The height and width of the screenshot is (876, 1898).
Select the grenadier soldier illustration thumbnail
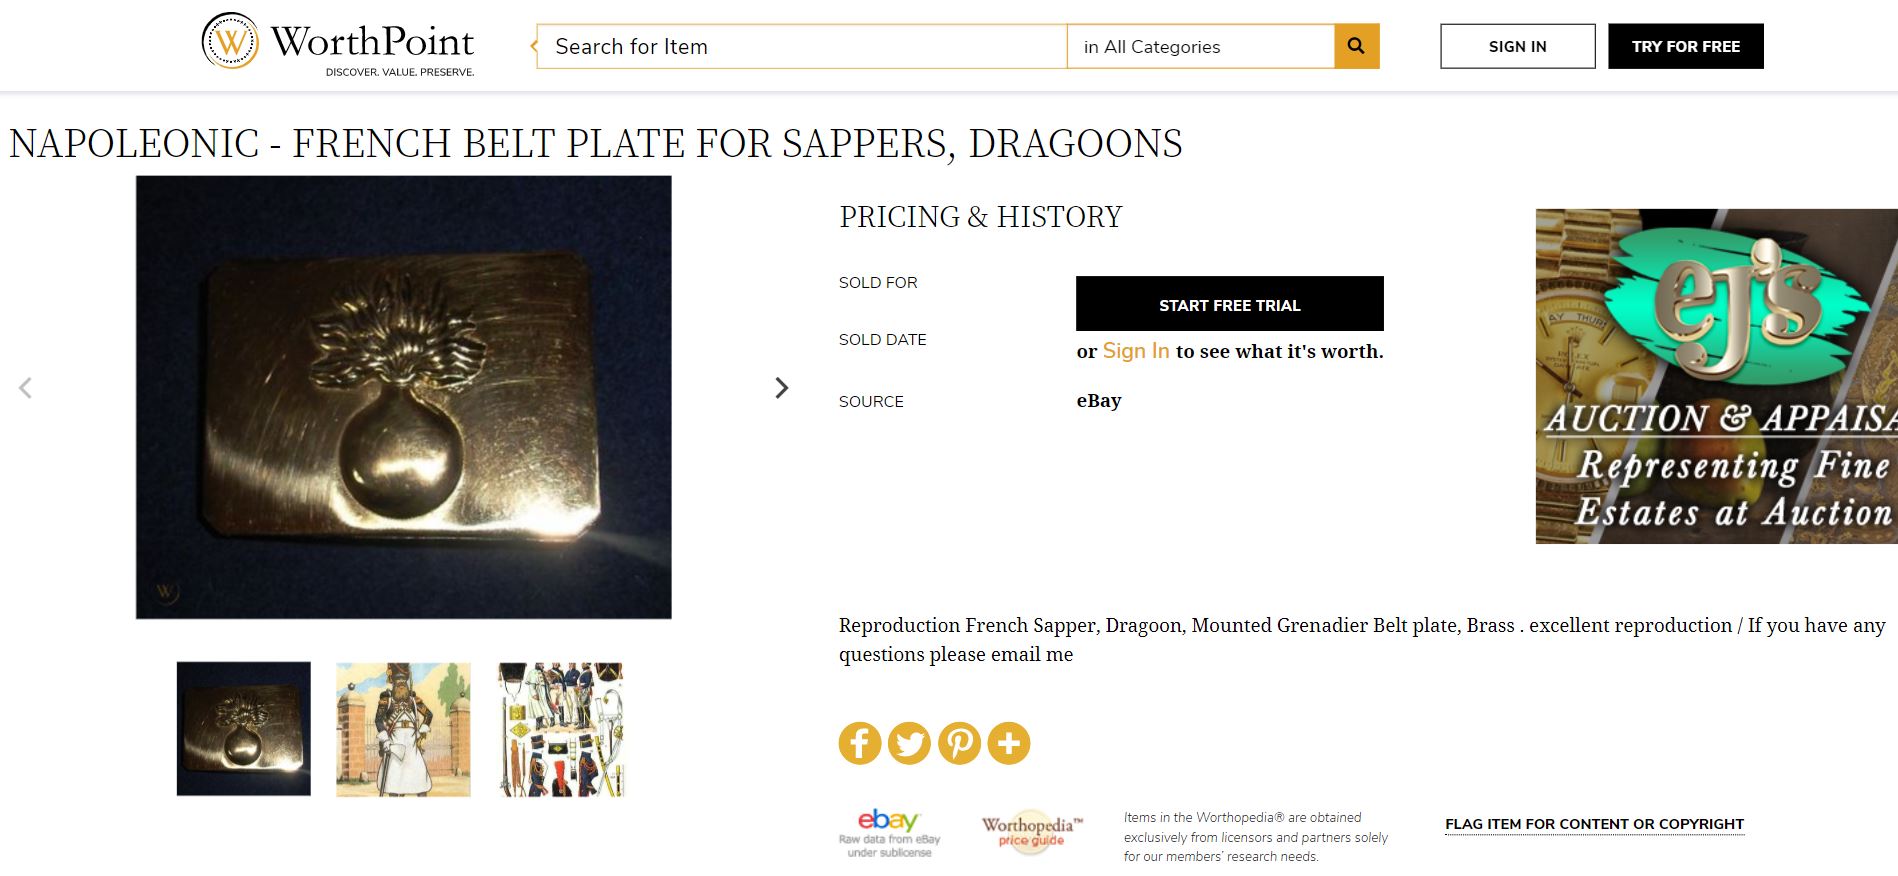(x=403, y=729)
